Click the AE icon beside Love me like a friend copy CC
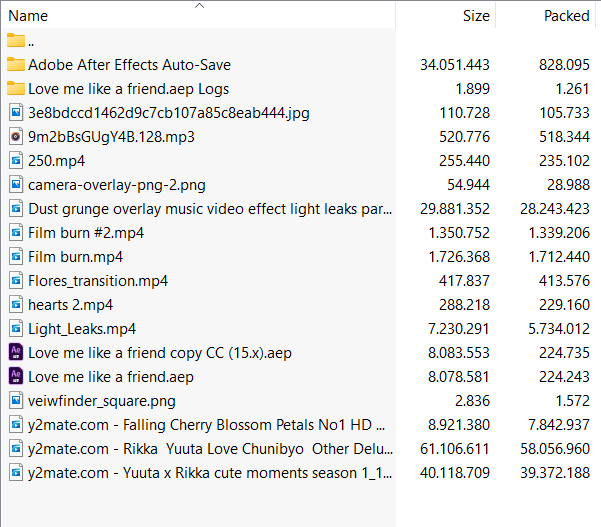The height and width of the screenshot is (527, 601). coord(15,353)
